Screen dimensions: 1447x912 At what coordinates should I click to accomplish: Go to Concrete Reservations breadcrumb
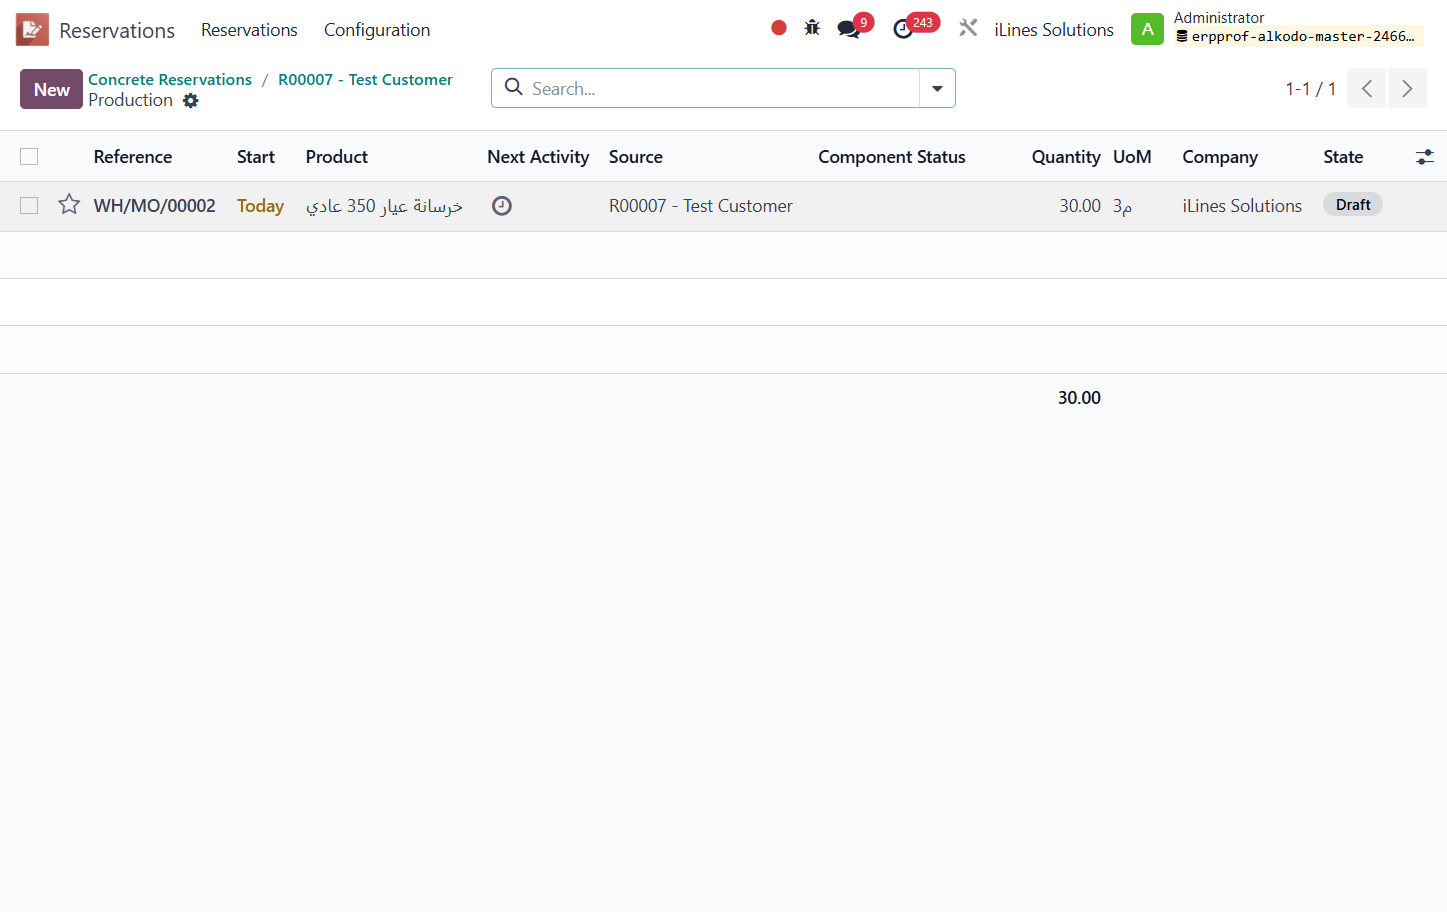coord(170,79)
